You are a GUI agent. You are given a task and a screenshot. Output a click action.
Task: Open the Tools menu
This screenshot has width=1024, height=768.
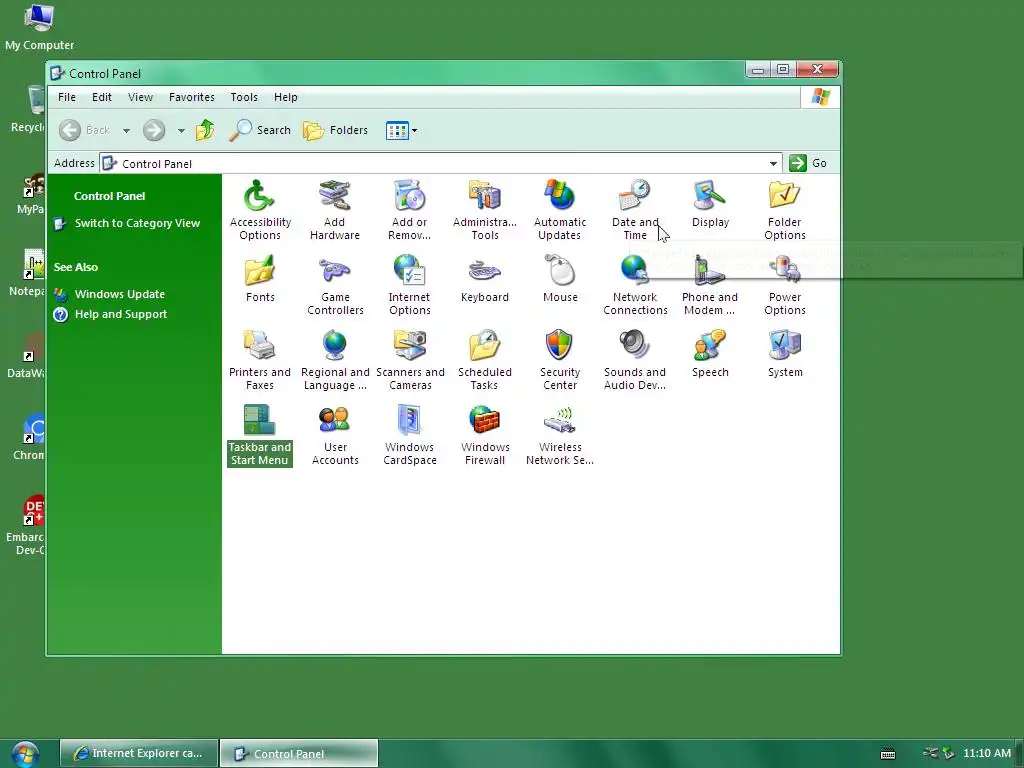244,97
